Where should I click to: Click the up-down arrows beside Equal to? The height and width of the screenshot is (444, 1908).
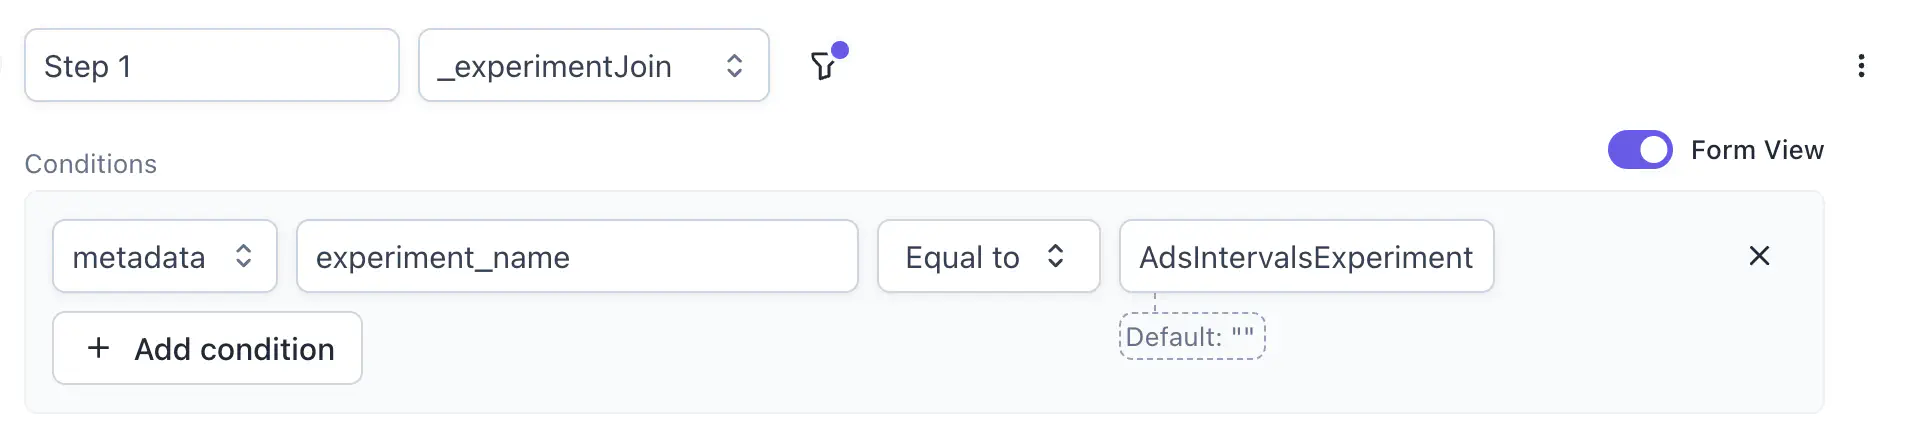pos(1055,256)
